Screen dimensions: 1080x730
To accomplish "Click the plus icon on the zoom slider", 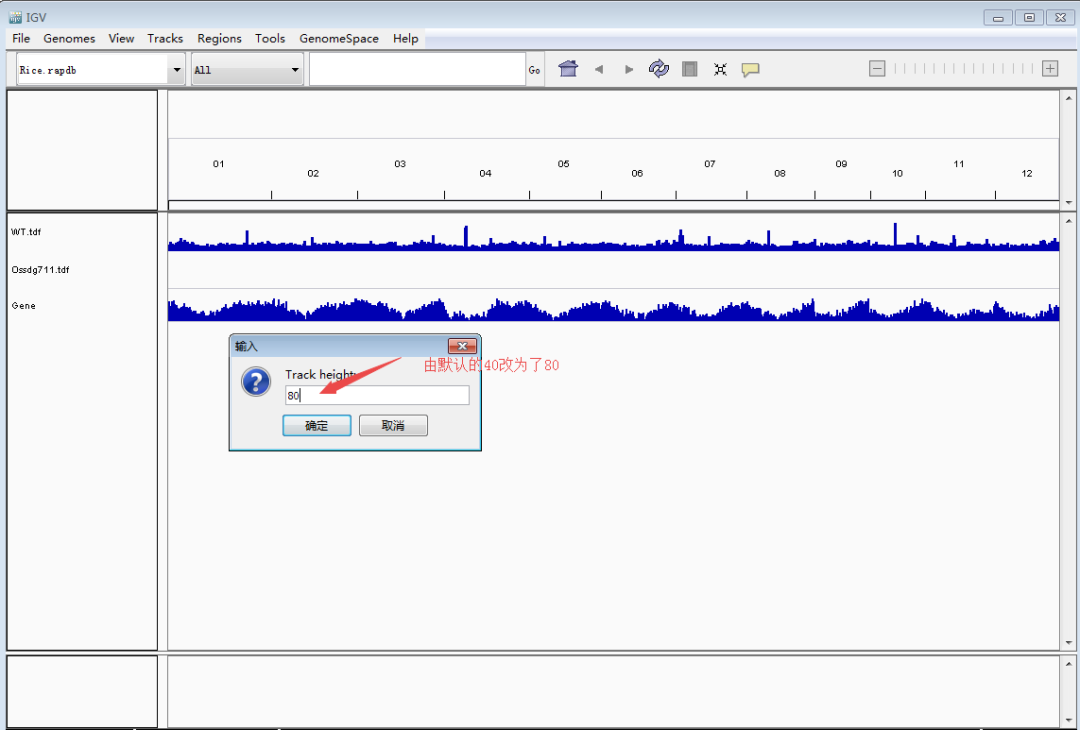I will tap(1047, 68).
